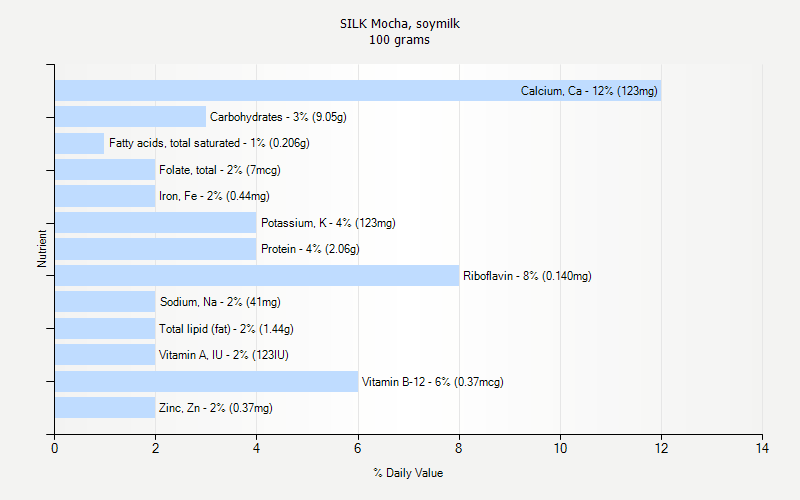Image resolution: width=800 pixels, height=500 pixels.
Task: Select the Potassium, K - 4% label
Action: coord(328,223)
